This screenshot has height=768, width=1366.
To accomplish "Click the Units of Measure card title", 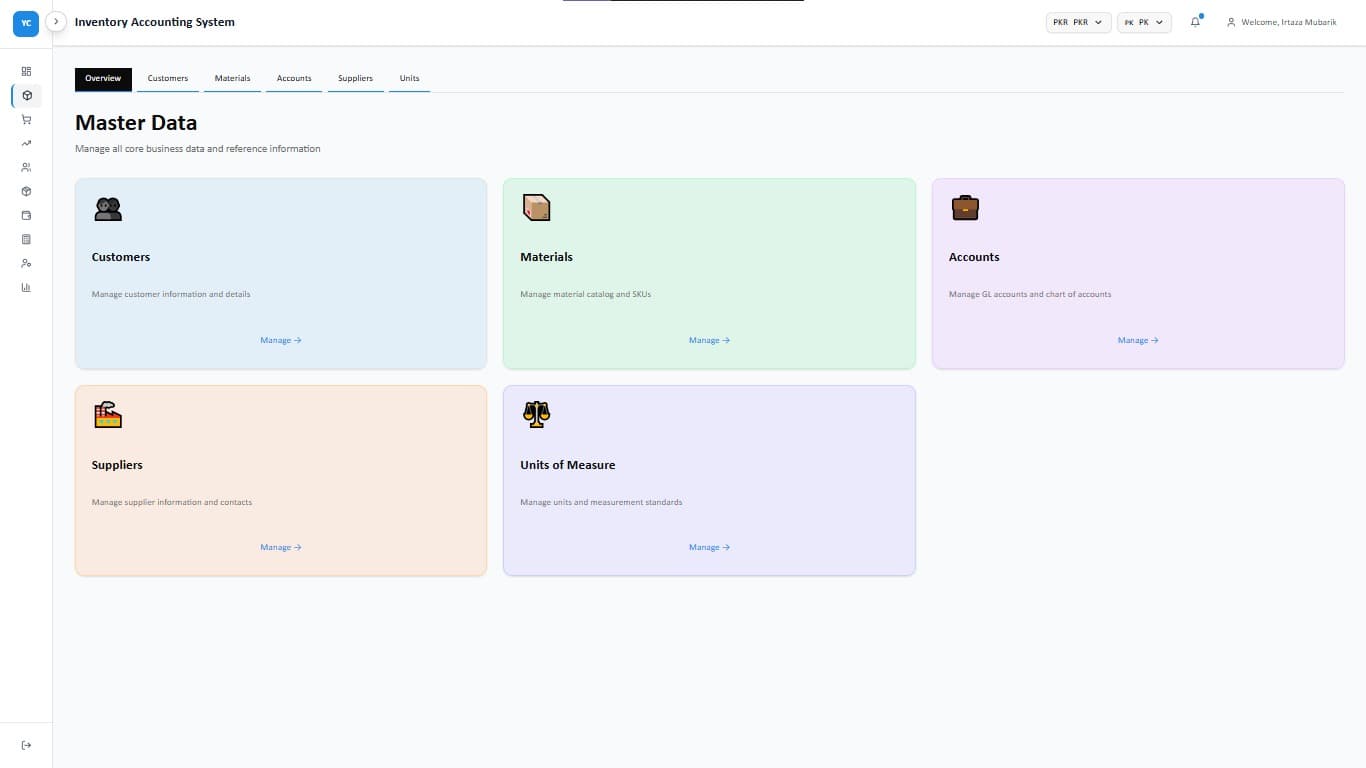I will click(568, 465).
